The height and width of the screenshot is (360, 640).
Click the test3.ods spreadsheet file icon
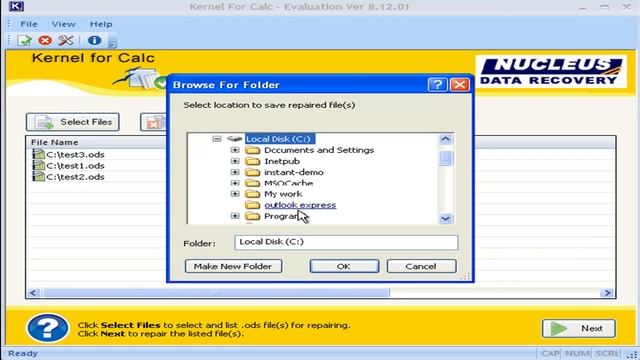coord(38,154)
